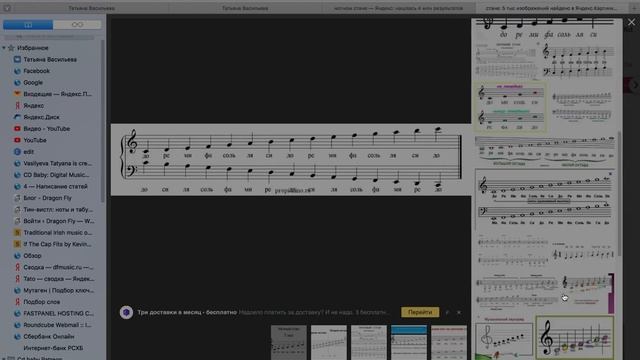Screen dimensions: 640x360
Task: Open the Тато — сводка bookmark icon
Action: (x=17, y=279)
